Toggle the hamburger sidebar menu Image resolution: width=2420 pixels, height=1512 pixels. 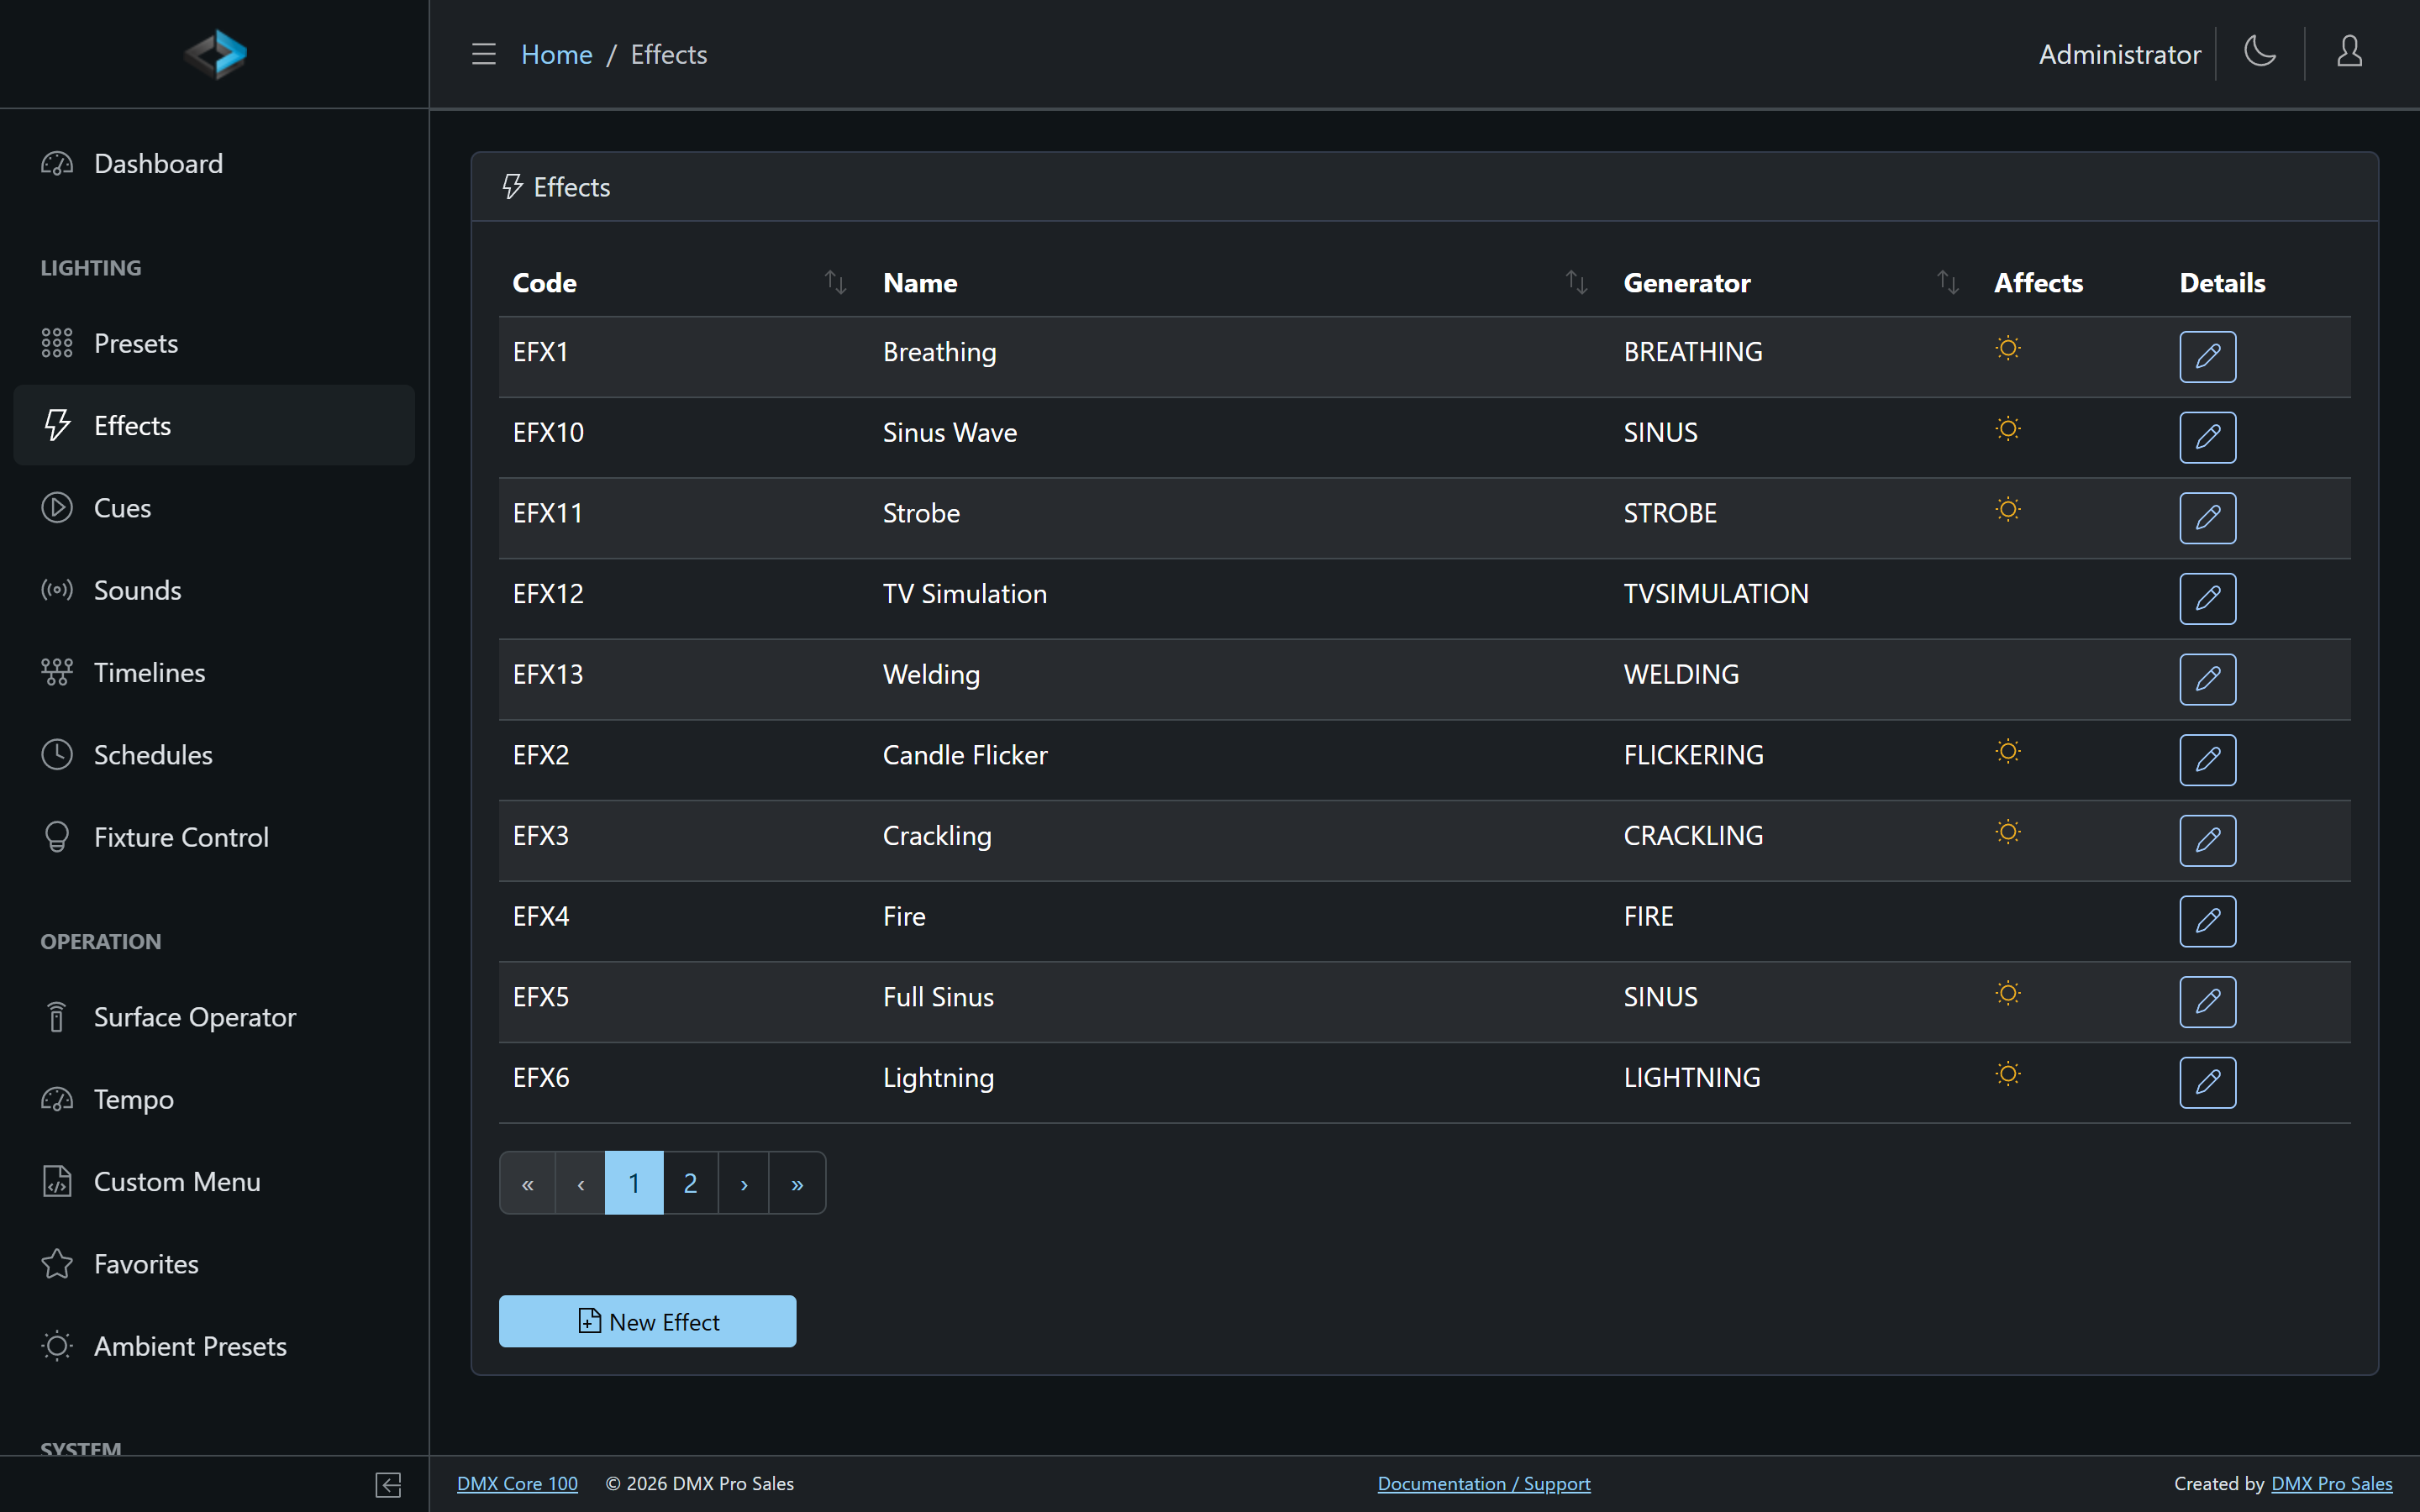pos(484,54)
